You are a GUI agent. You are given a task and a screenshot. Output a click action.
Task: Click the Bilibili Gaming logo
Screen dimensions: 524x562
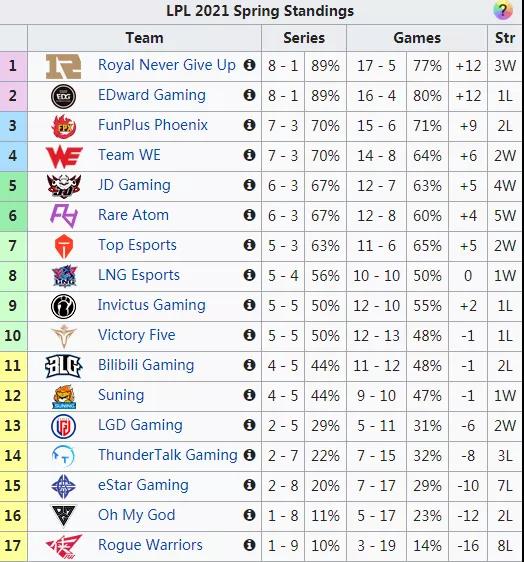coord(64,366)
